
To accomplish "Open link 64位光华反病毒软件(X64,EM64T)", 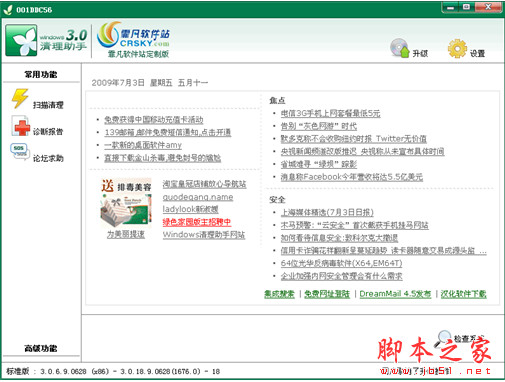I will (341, 263).
